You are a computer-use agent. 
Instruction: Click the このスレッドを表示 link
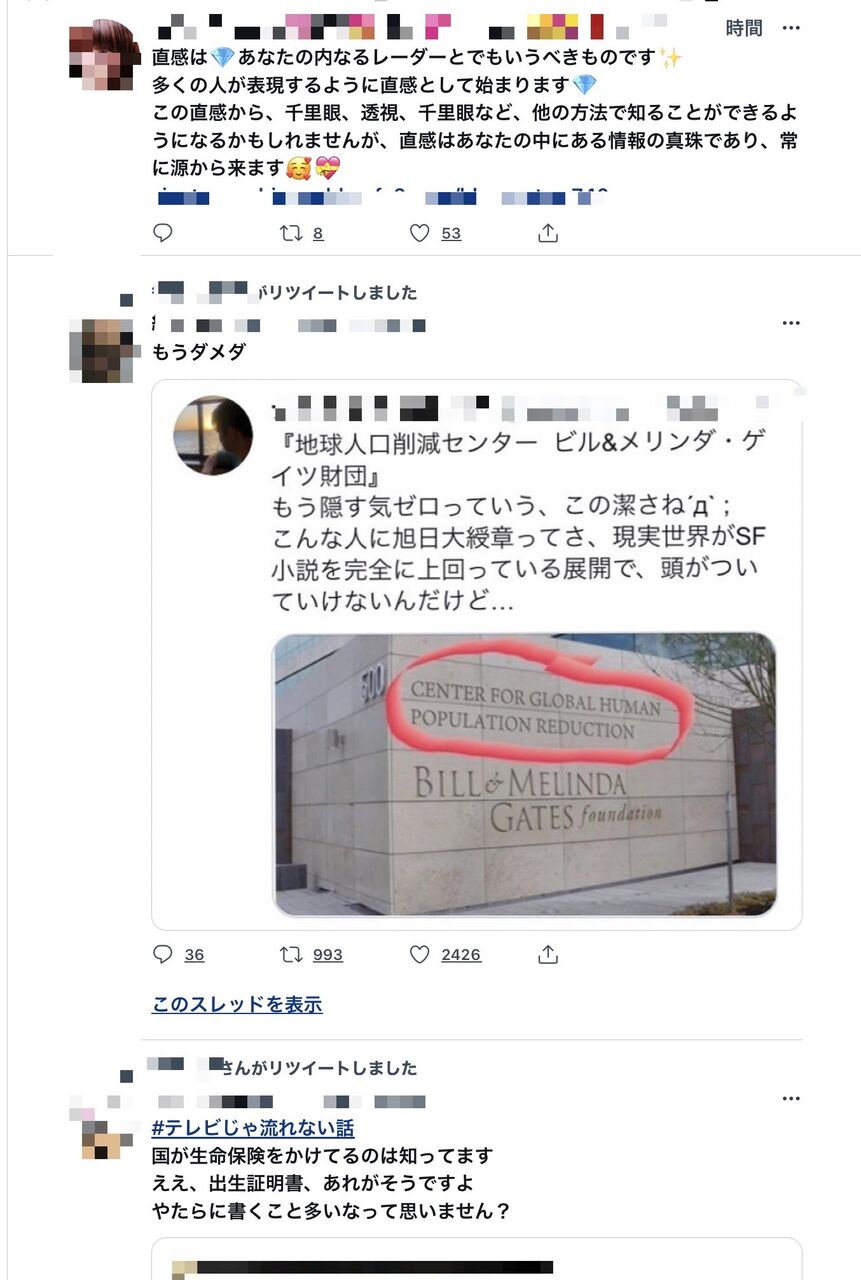tap(237, 1005)
